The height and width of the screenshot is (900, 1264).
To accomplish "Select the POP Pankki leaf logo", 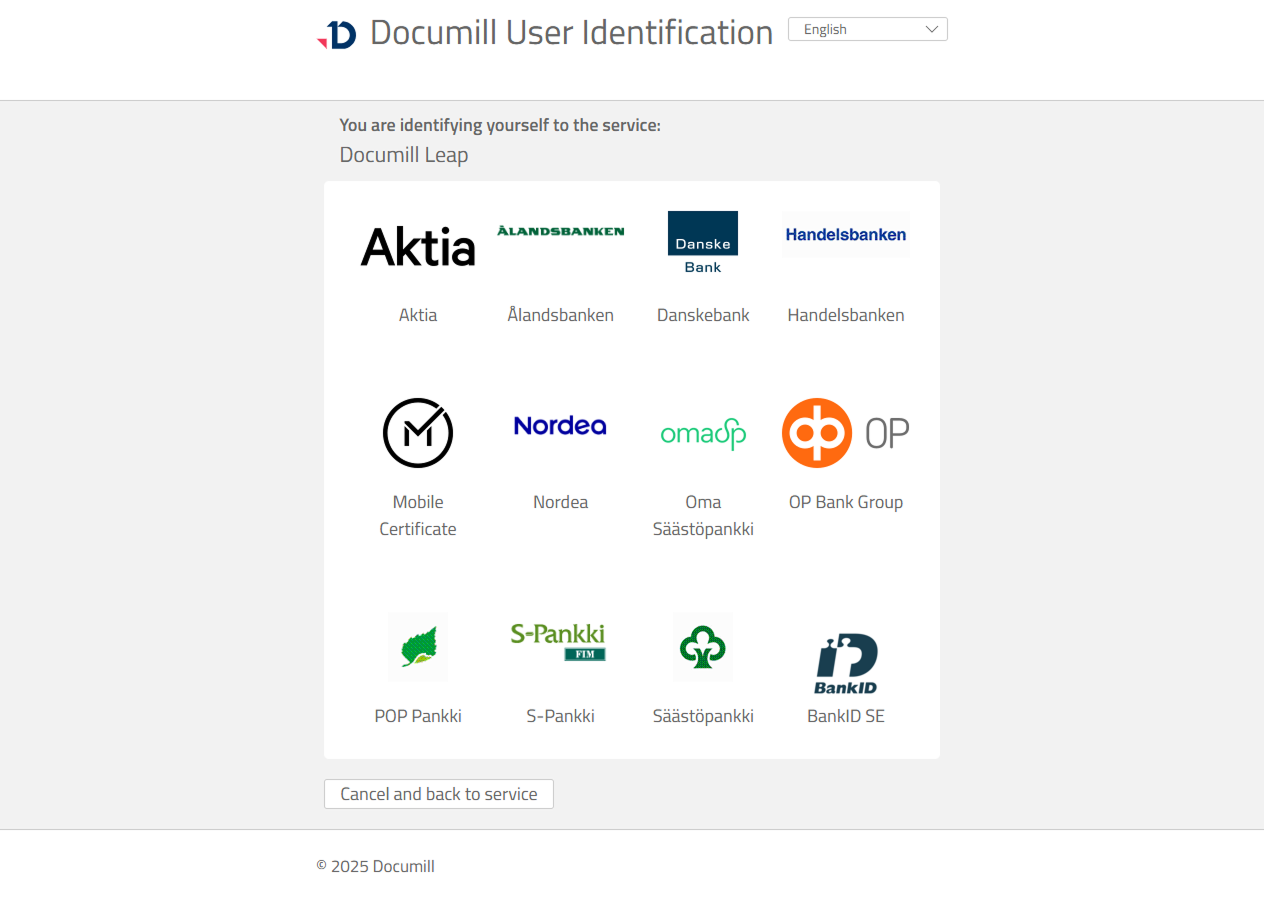I will tap(418, 647).
